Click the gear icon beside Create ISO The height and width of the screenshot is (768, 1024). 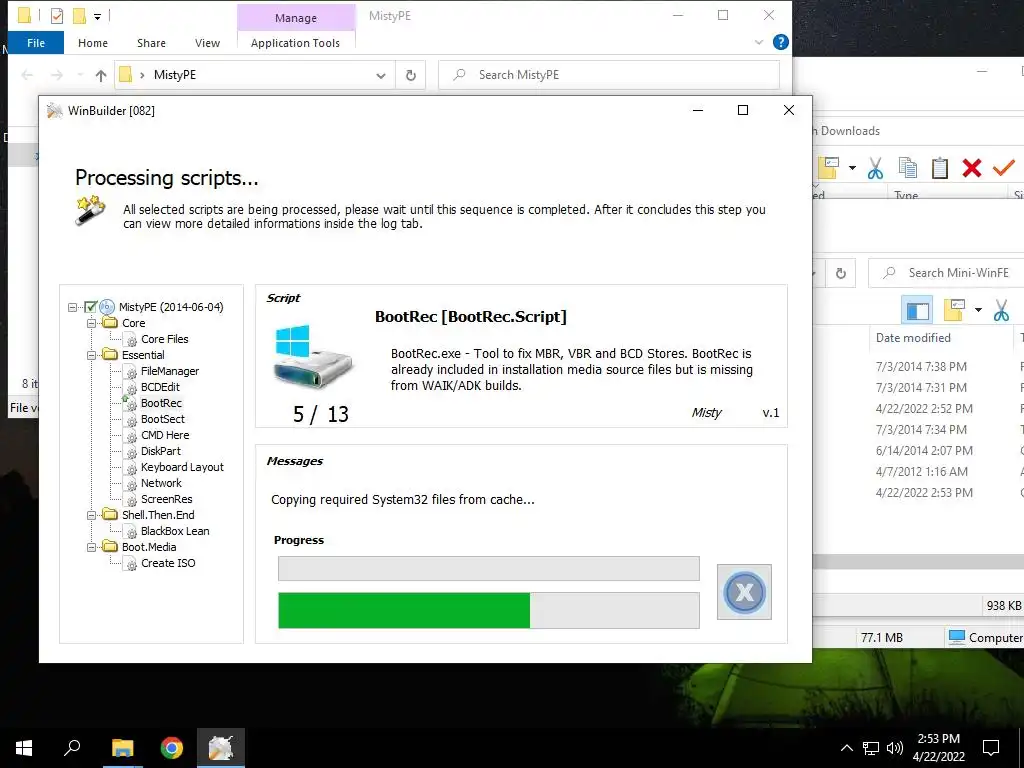(131, 564)
